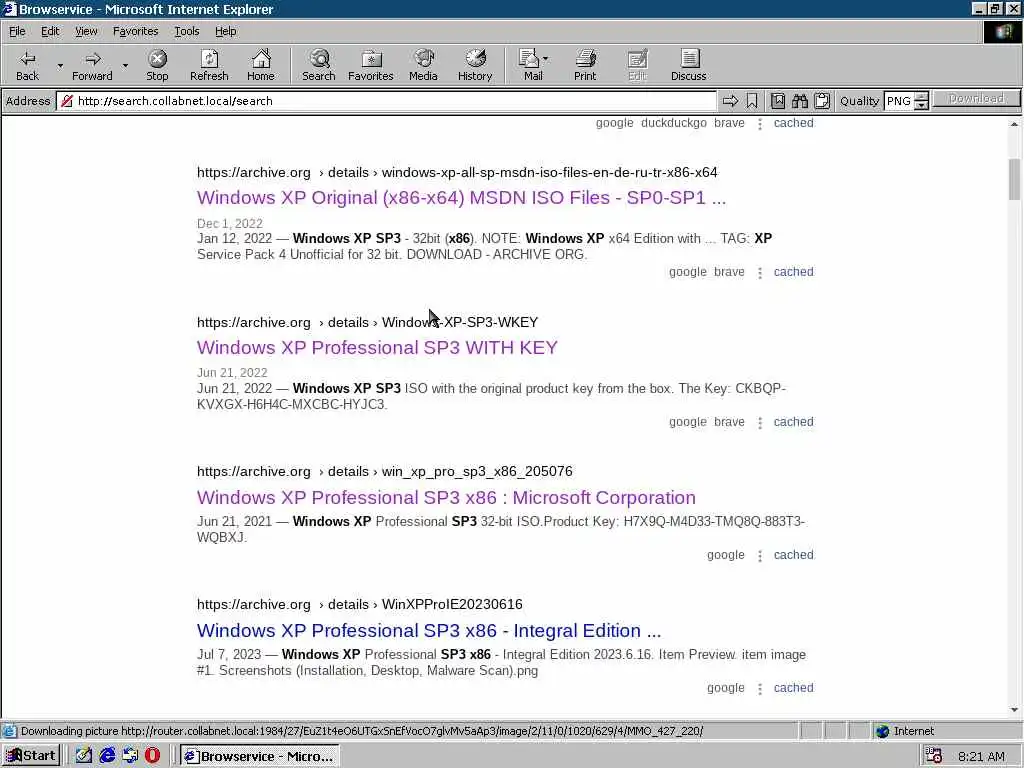1024x768 pixels.
Task: Launch Opera from quick launch
Action: [x=152, y=756]
